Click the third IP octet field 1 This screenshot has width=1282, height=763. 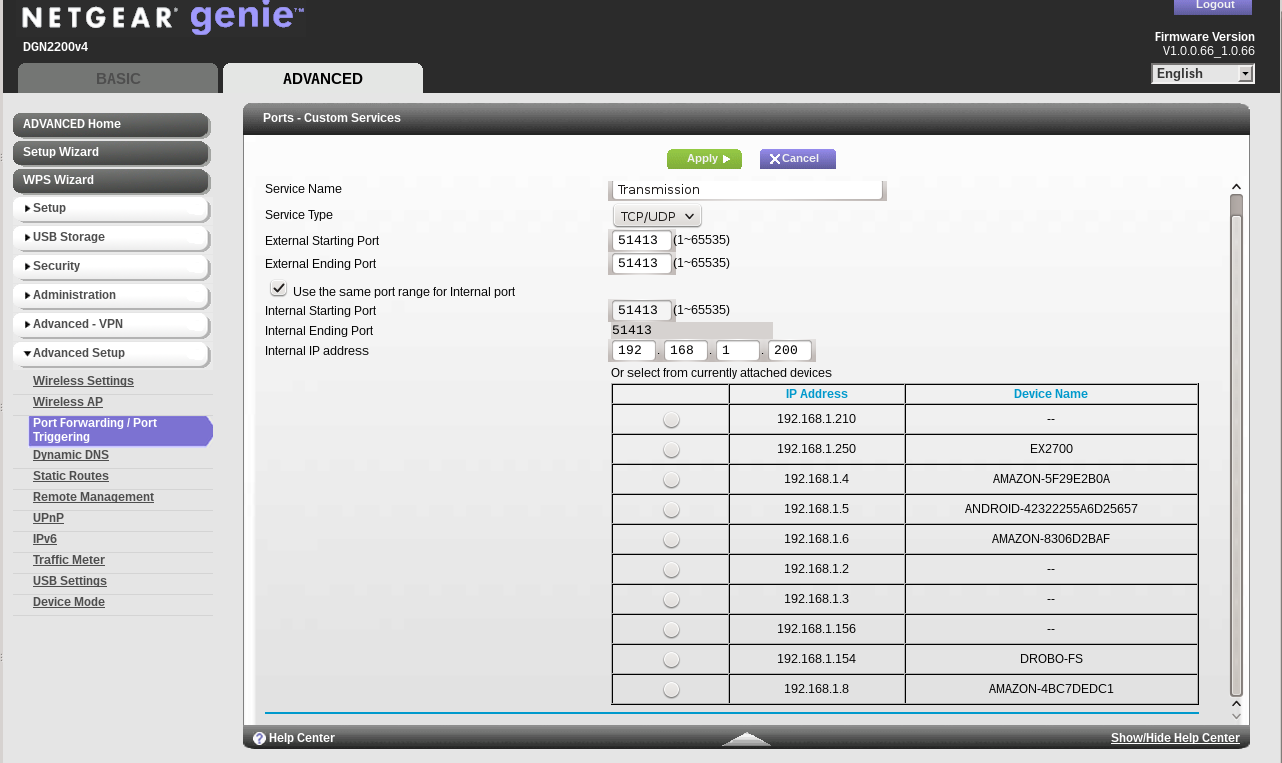tap(738, 351)
